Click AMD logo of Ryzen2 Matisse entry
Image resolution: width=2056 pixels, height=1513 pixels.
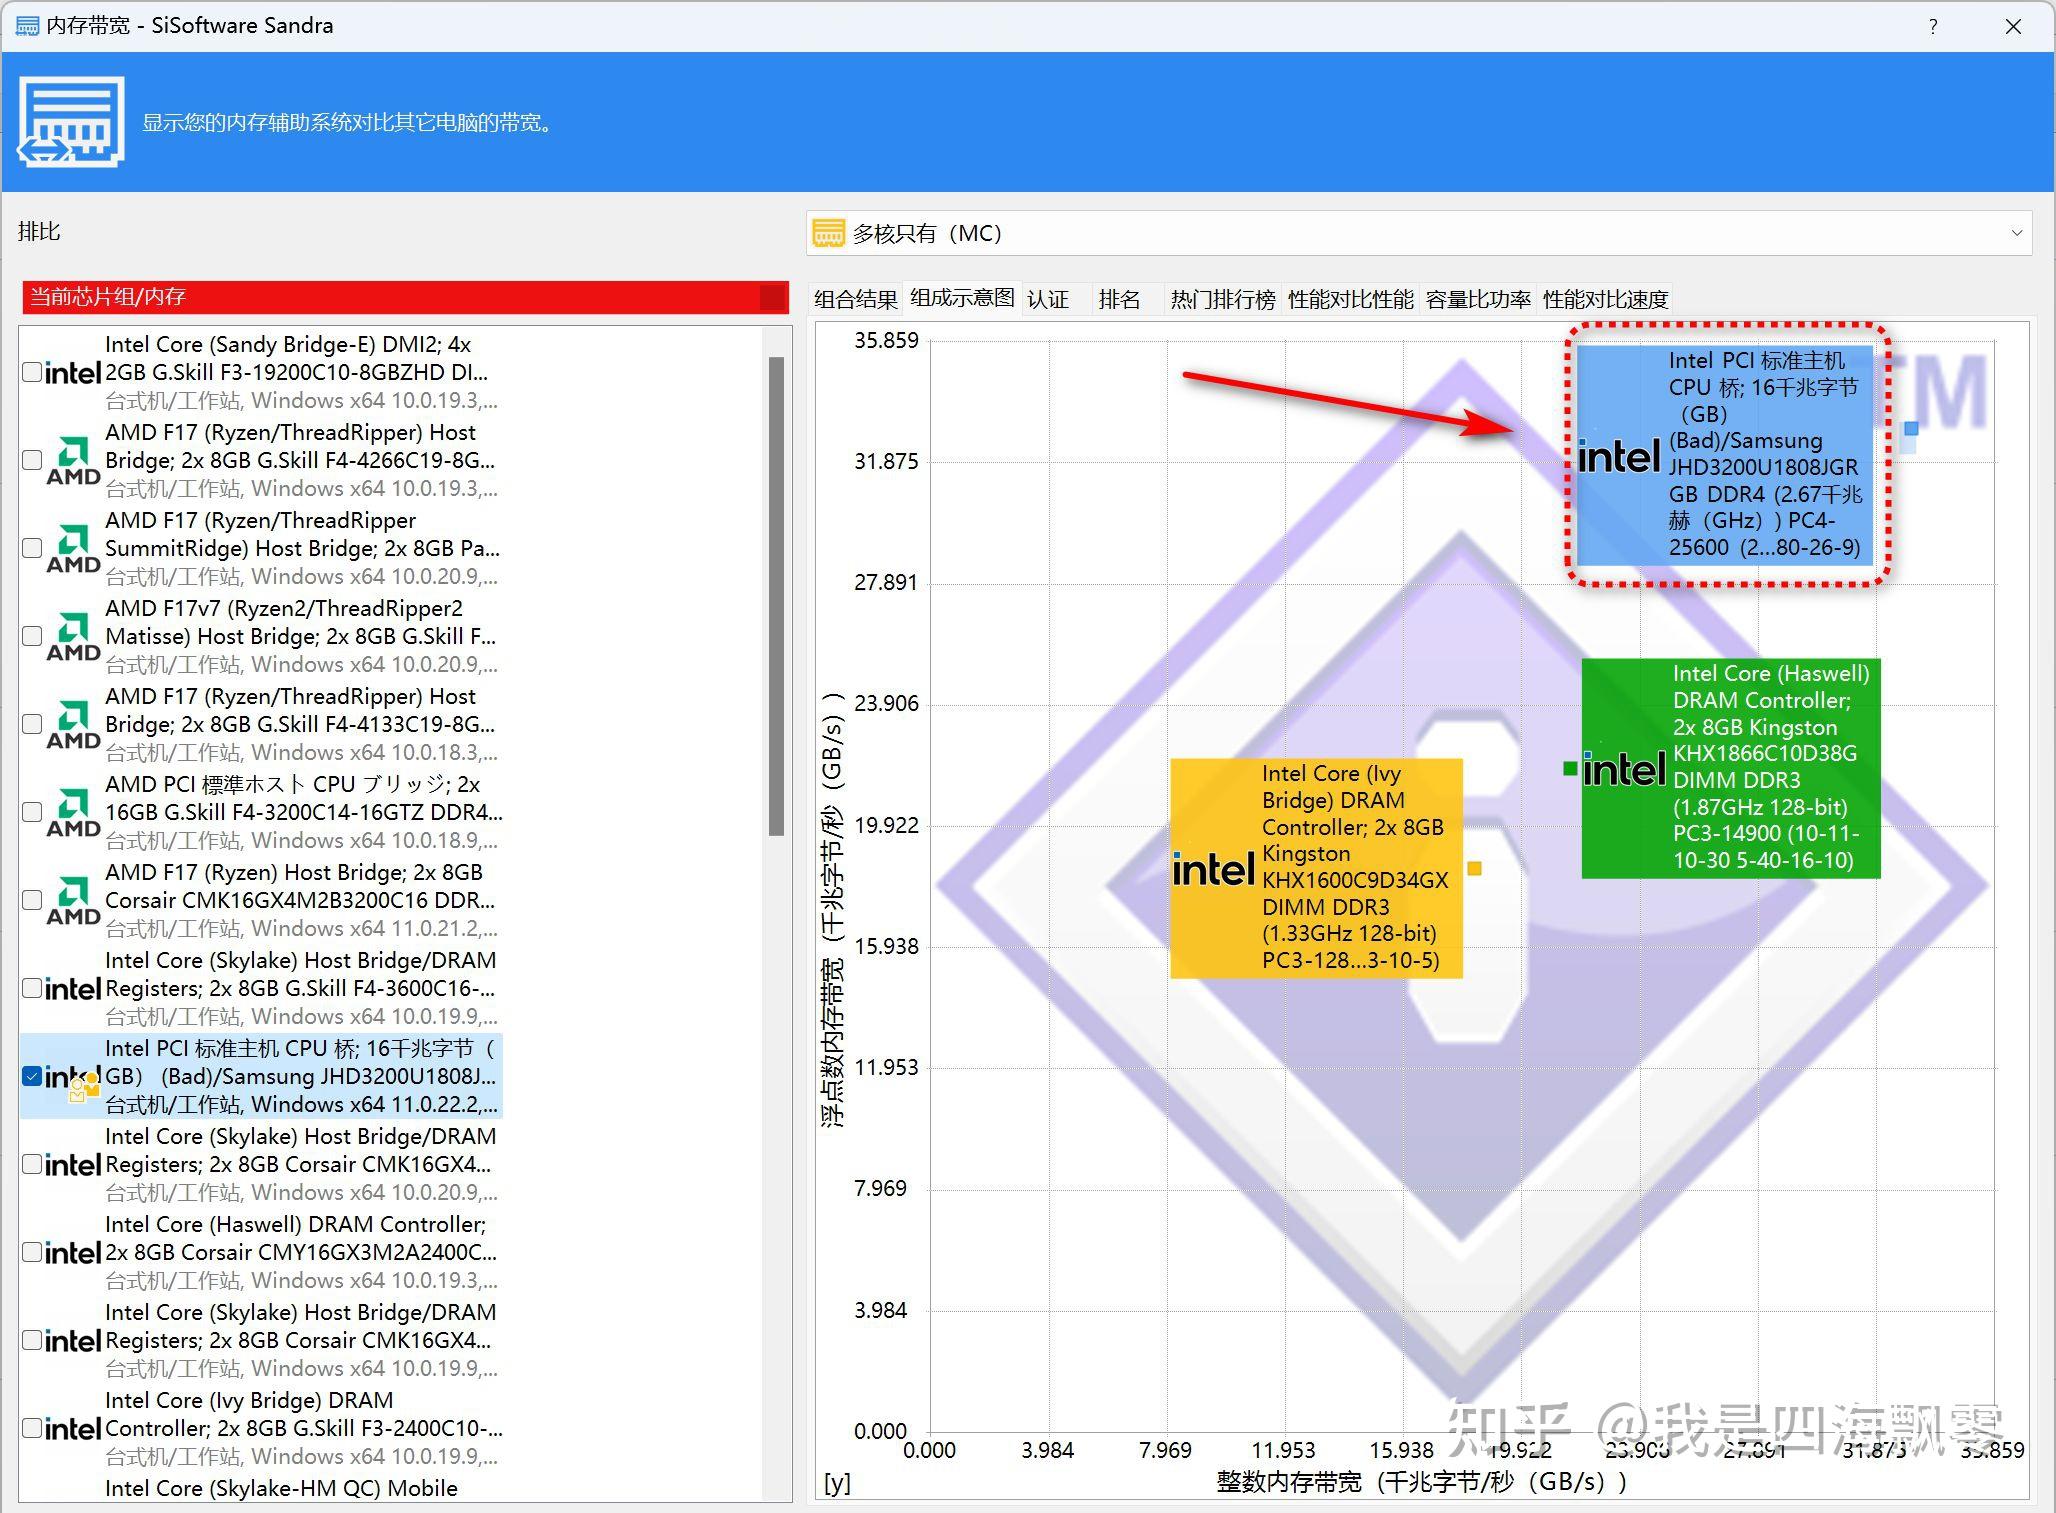pyautogui.click(x=73, y=637)
